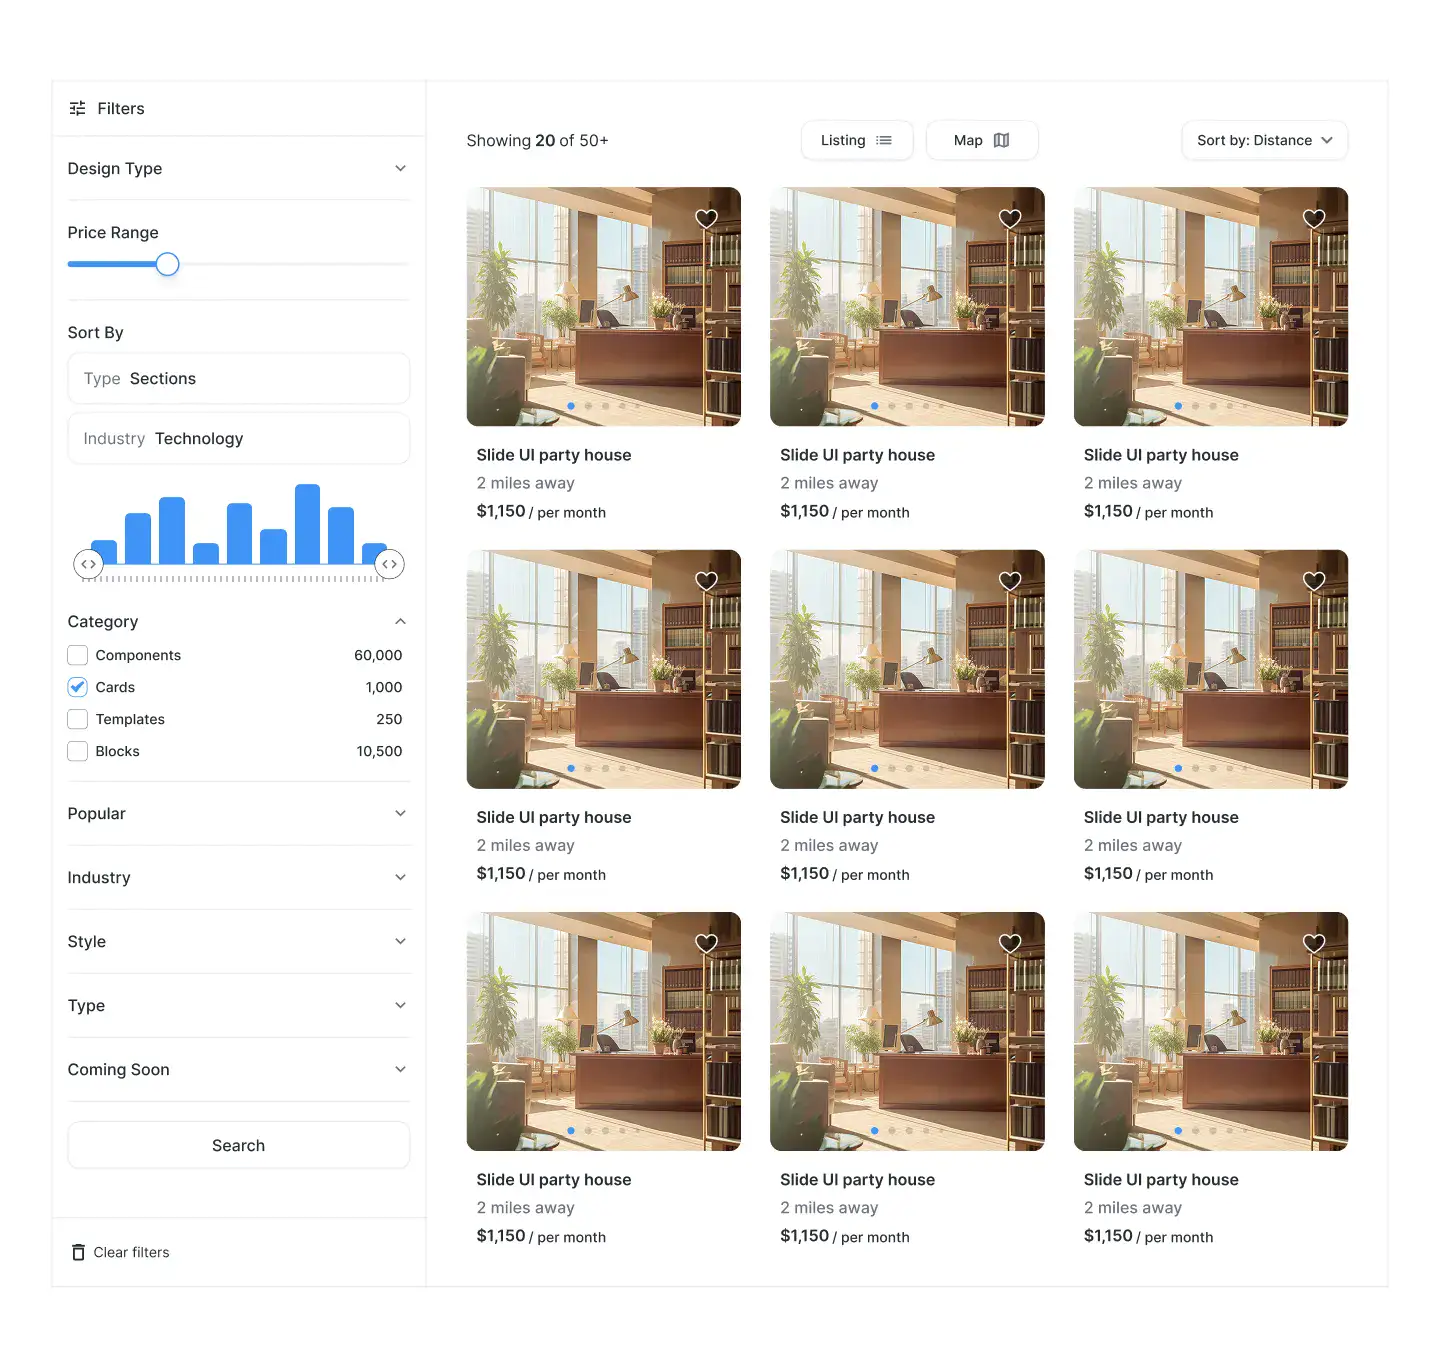Switch to Listing view
Image resolution: width=1440 pixels, height=1368 pixels.
857,140
